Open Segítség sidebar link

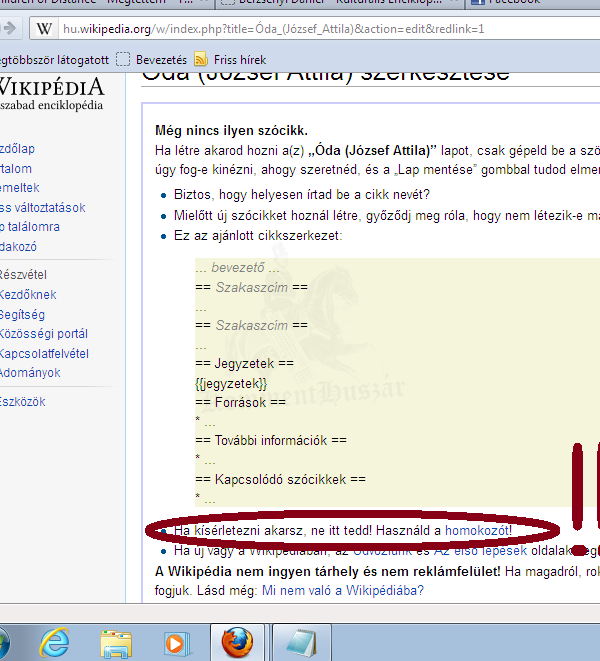[x=22, y=314]
